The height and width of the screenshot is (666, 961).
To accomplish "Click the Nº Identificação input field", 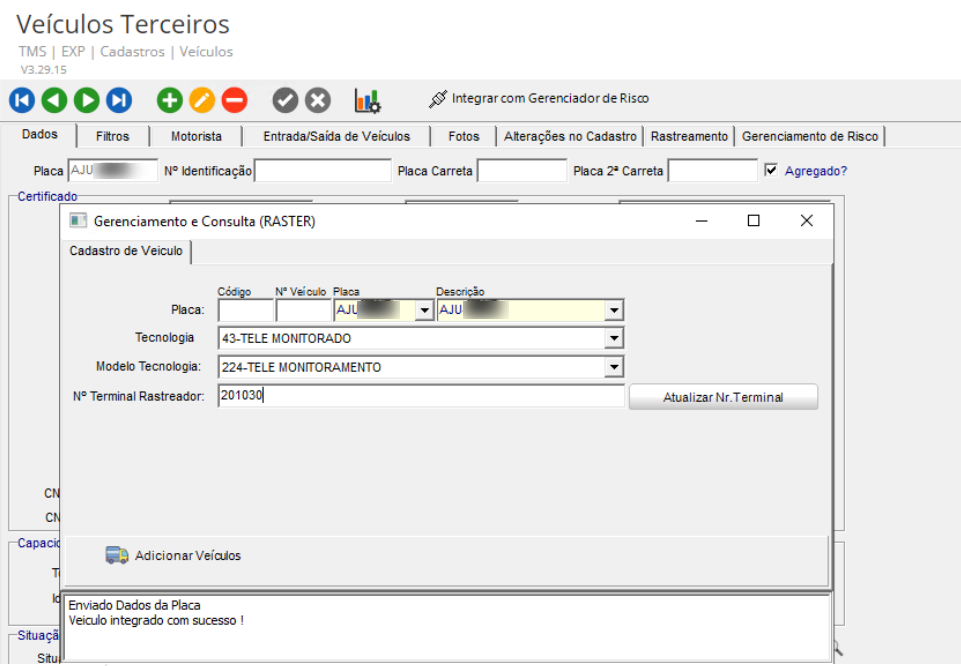I will tap(322, 170).
